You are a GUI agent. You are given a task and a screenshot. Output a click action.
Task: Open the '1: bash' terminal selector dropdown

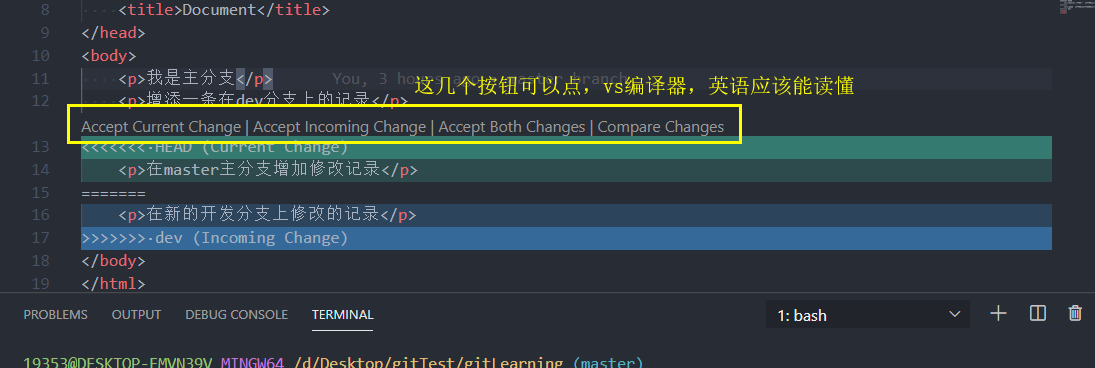point(868,315)
